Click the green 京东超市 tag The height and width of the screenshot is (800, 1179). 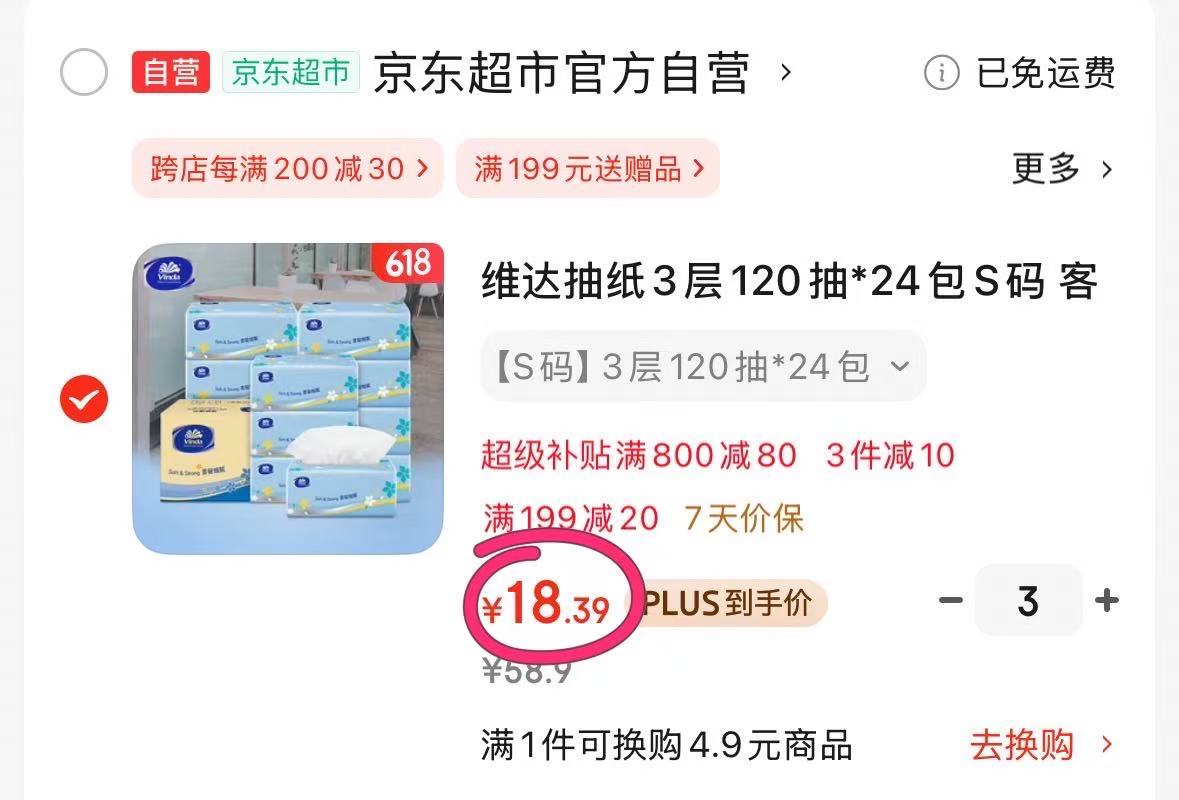pyautogui.click(x=291, y=72)
